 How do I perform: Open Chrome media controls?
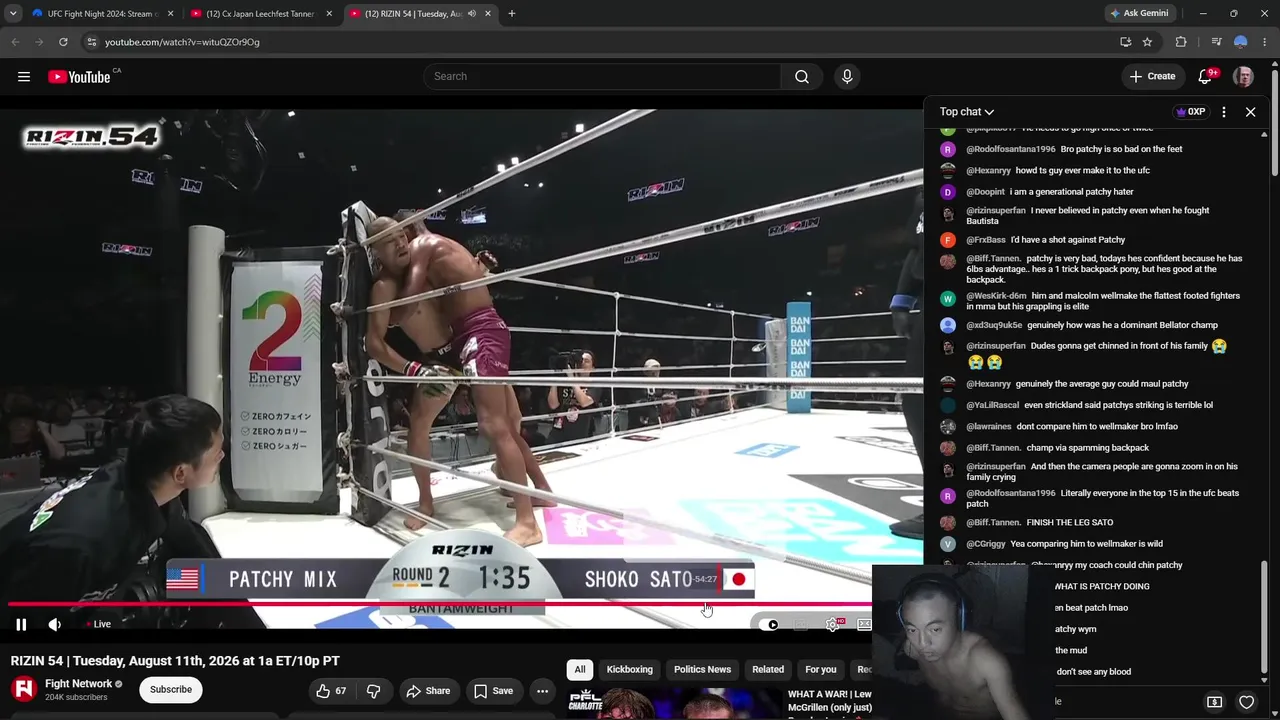(x=1216, y=42)
